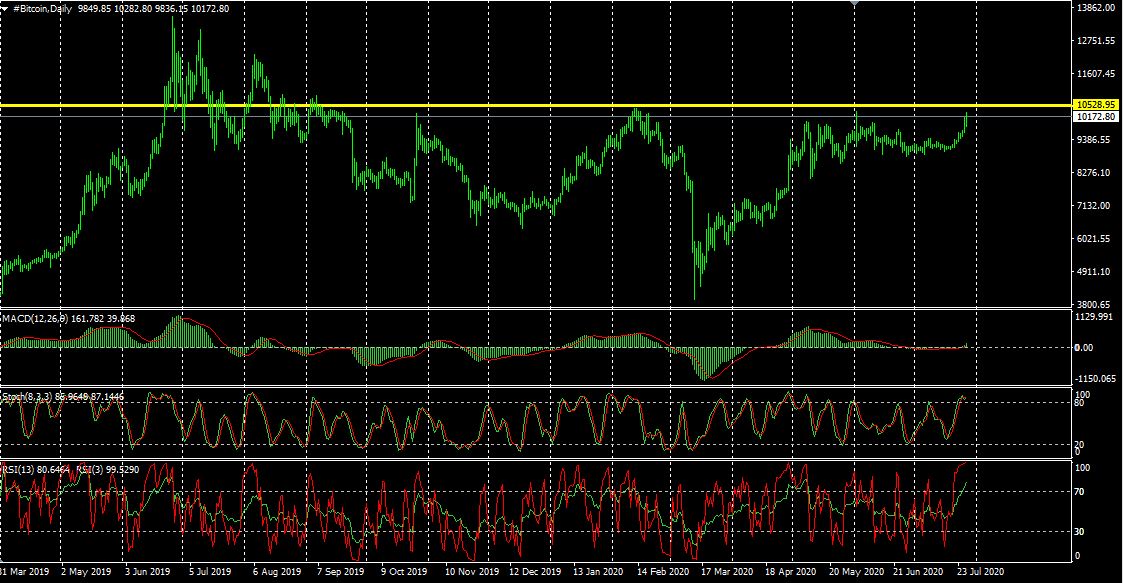Click the 20 May 2020 date label
Screen dimensions: 1123x583
tap(857, 572)
